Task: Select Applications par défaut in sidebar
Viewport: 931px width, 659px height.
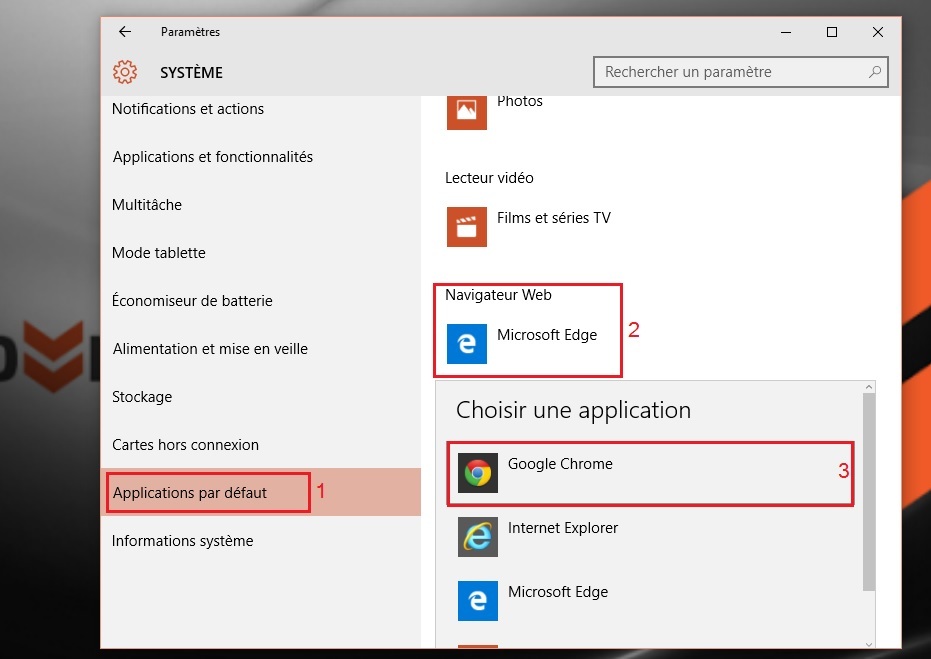Action: pos(261,492)
